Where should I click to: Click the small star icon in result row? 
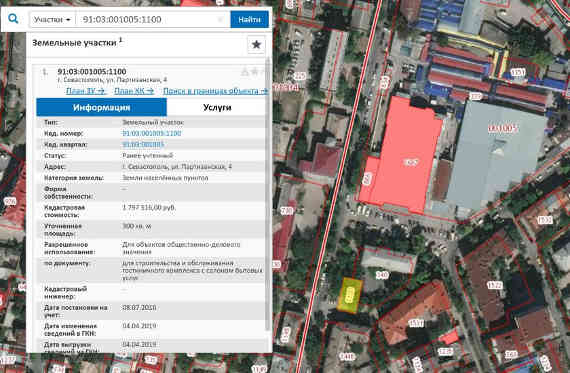(255, 71)
